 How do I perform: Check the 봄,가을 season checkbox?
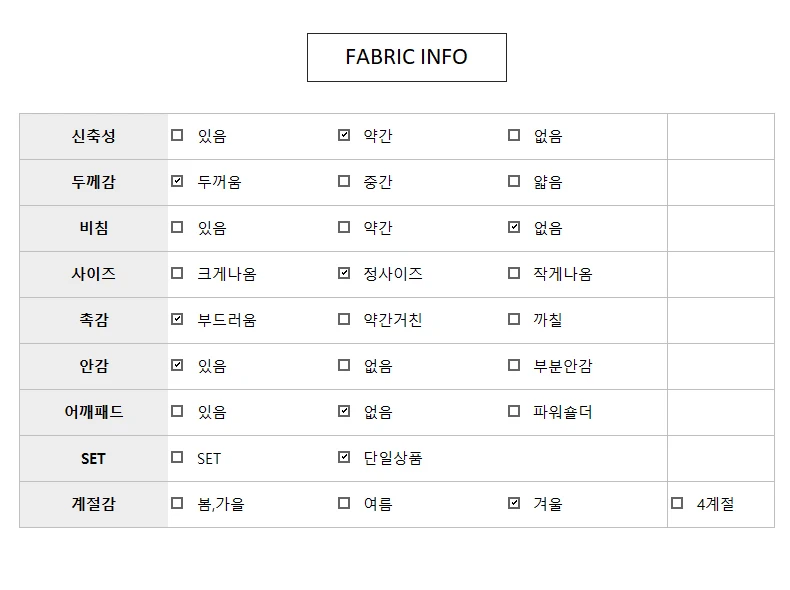pyautogui.click(x=177, y=503)
